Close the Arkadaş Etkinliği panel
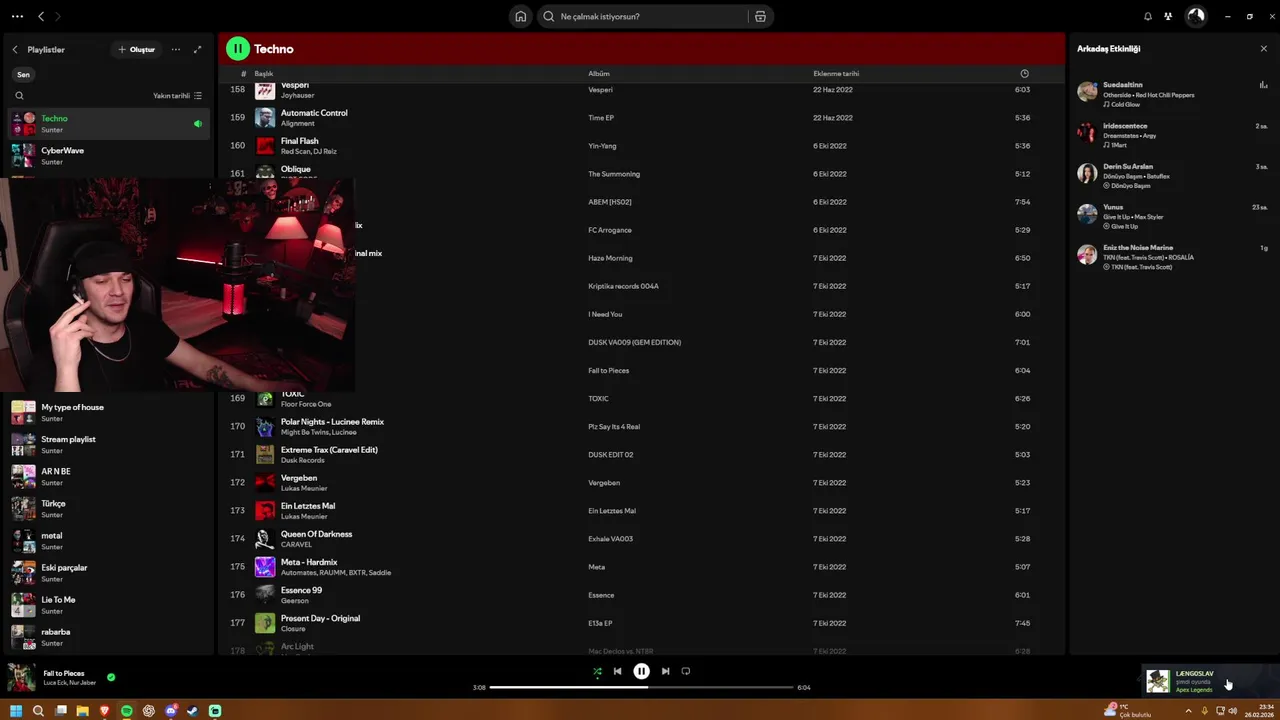1280x720 pixels. (x=1263, y=48)
